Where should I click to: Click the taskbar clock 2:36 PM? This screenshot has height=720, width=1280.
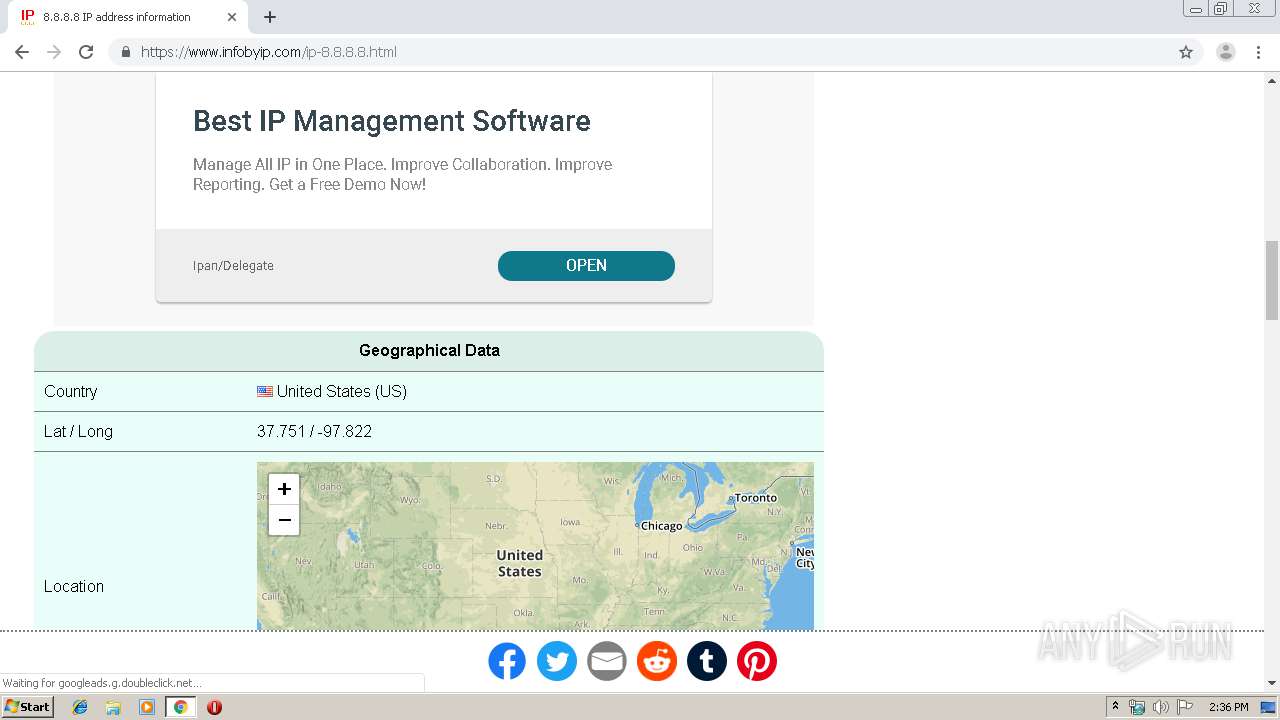point(1229,707)
